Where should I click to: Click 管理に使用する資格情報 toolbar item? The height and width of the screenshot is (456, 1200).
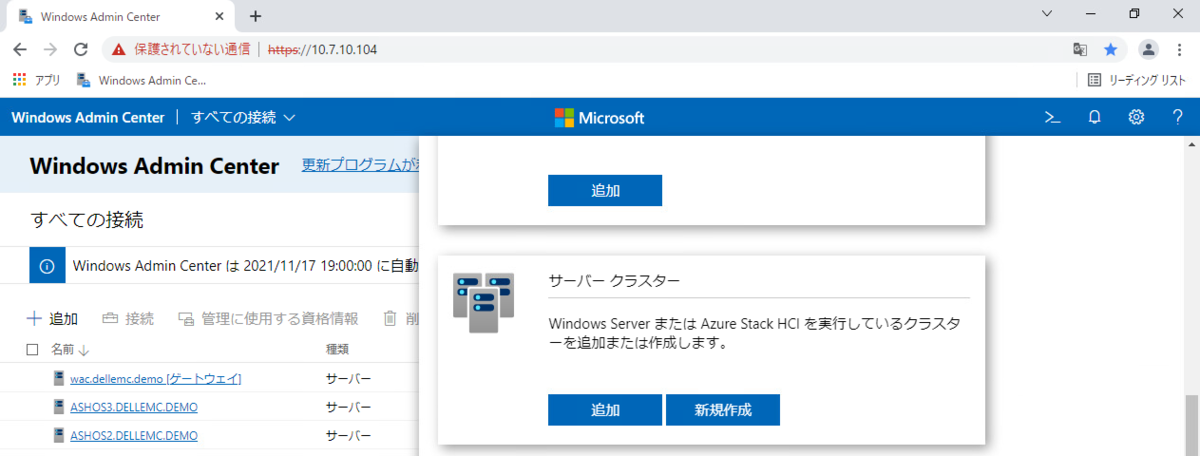click(268, 319)
